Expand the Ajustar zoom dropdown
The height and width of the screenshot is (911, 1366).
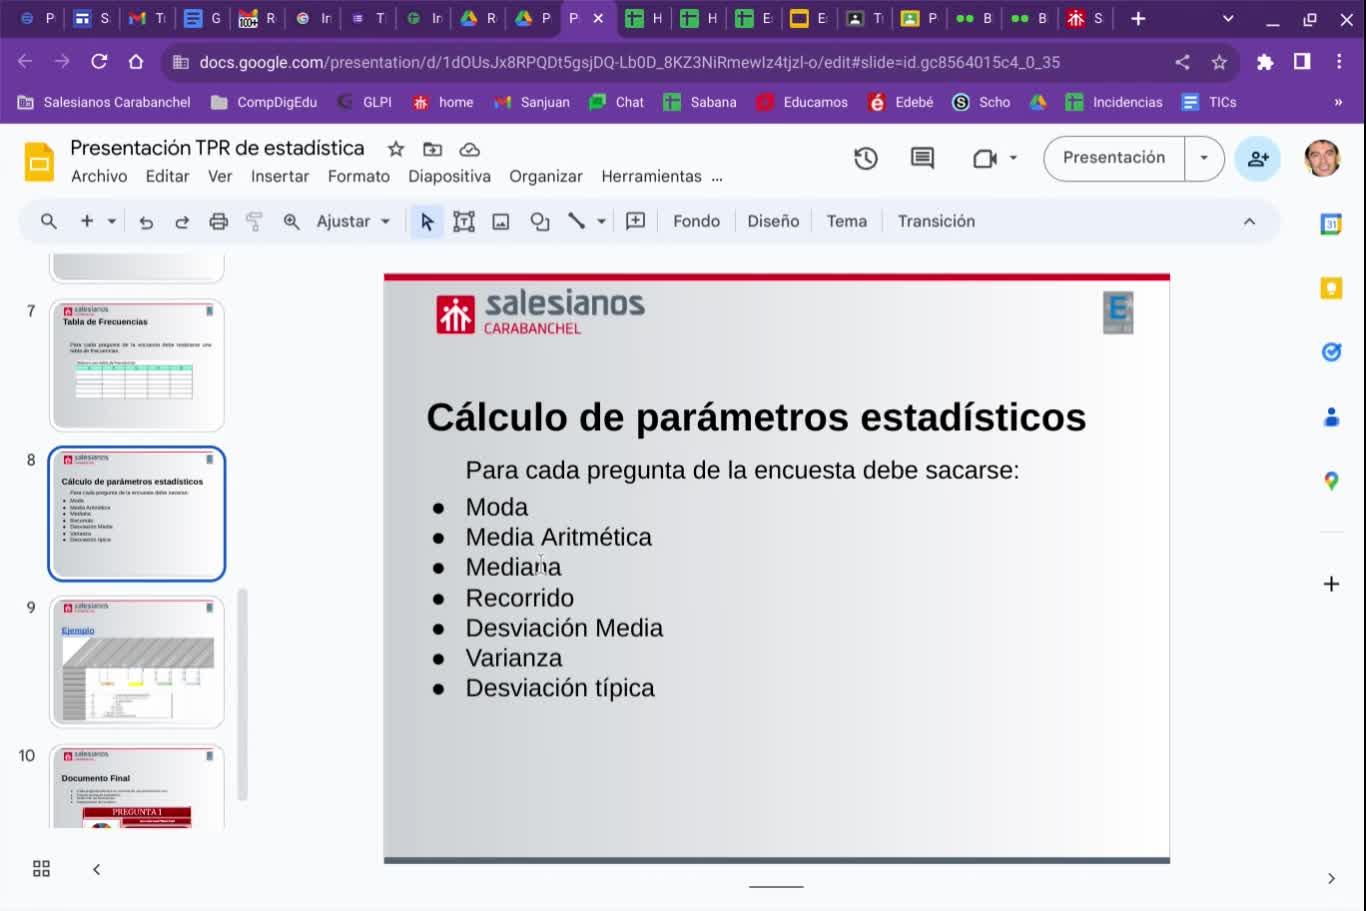[x=353, y=222]
